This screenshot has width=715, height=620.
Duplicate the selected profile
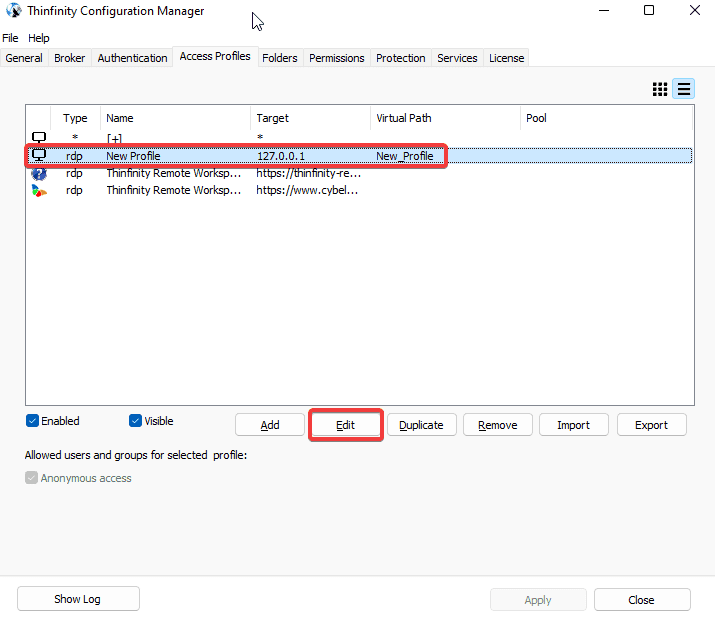[x=421, y=425]
